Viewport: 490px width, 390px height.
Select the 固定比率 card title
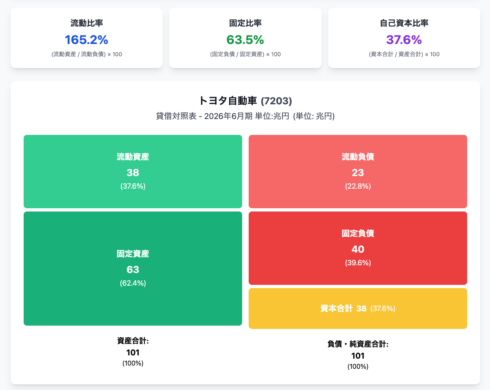pyautogui.click(x=245, y=23)
